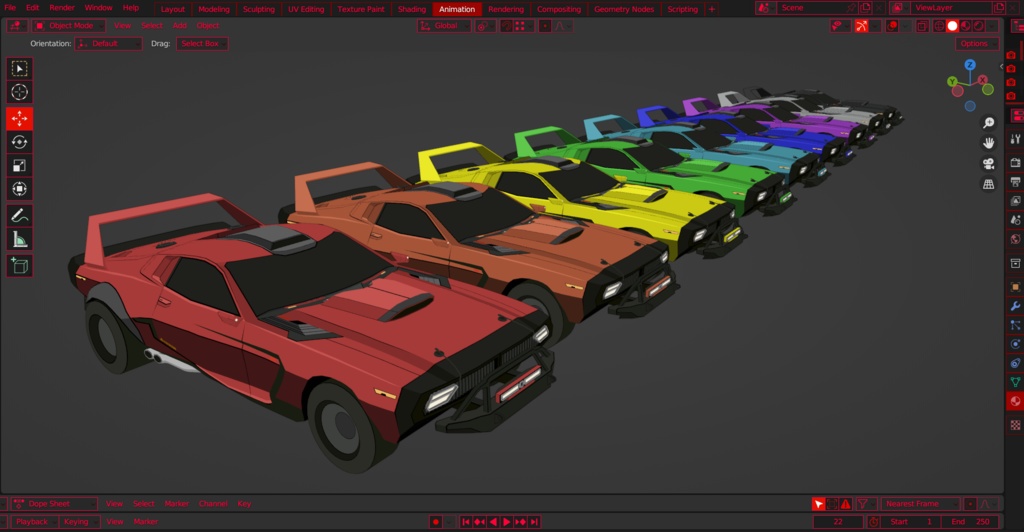Open the View Layer properties tab

pos(1015,201)
